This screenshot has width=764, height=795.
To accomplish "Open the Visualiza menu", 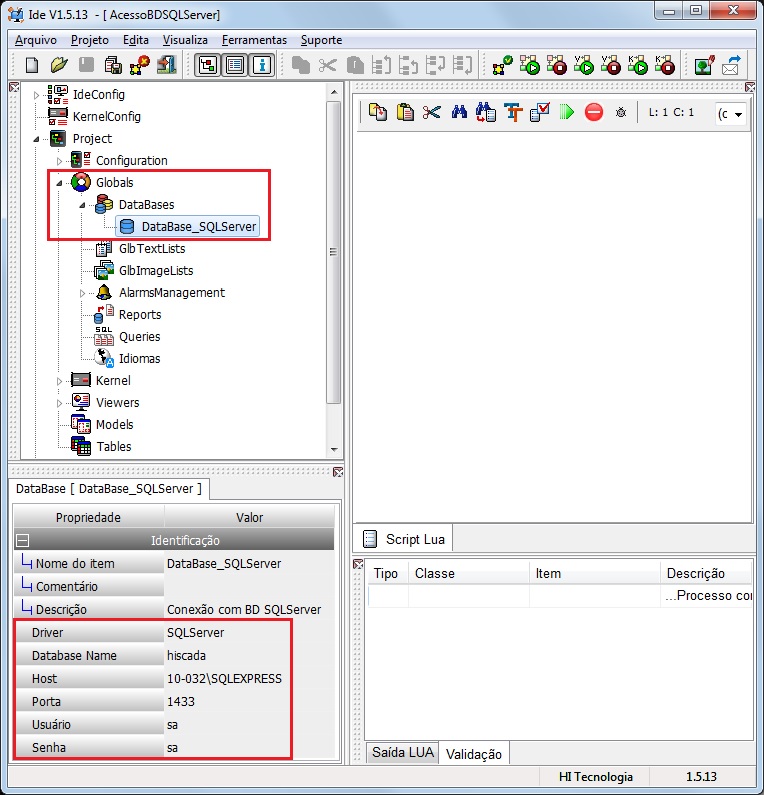I will click(x=185, y=40).
